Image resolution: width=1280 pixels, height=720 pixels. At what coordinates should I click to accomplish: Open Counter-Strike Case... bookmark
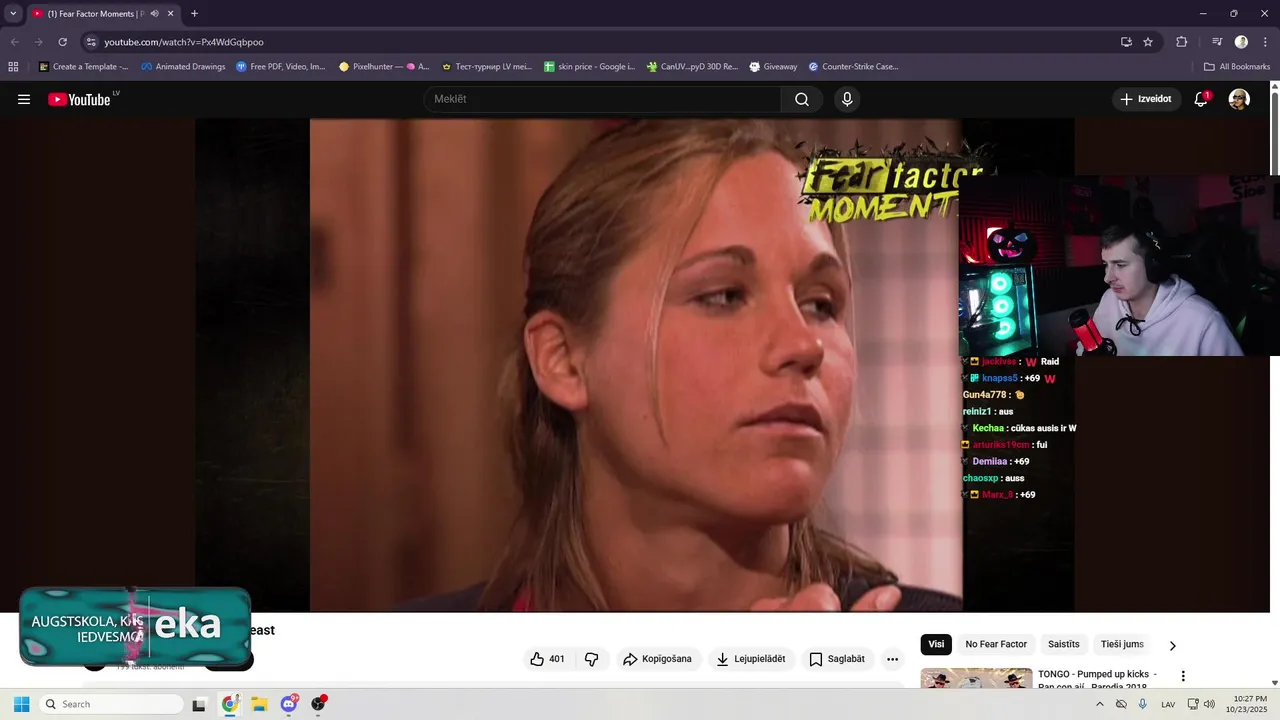tap(853, 67)
